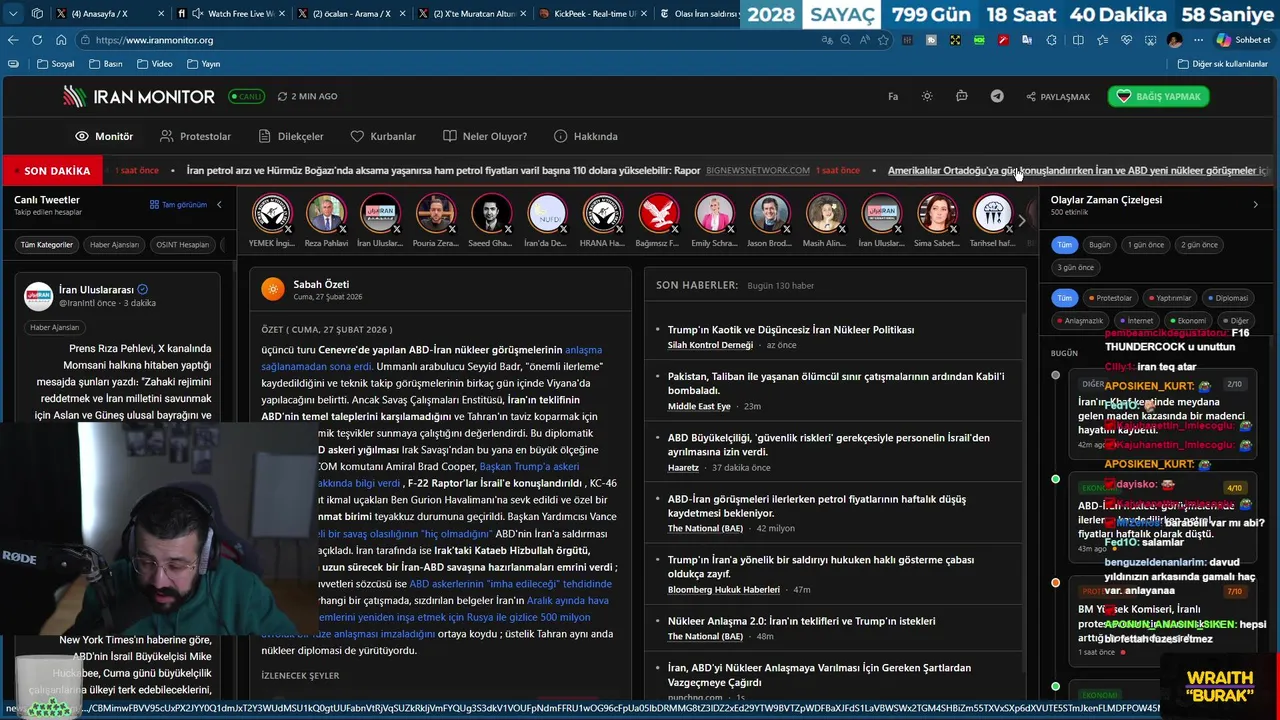
Task: Show more accounts with the right chevron
Action: pyautogui.click(x=1022, y=220)
